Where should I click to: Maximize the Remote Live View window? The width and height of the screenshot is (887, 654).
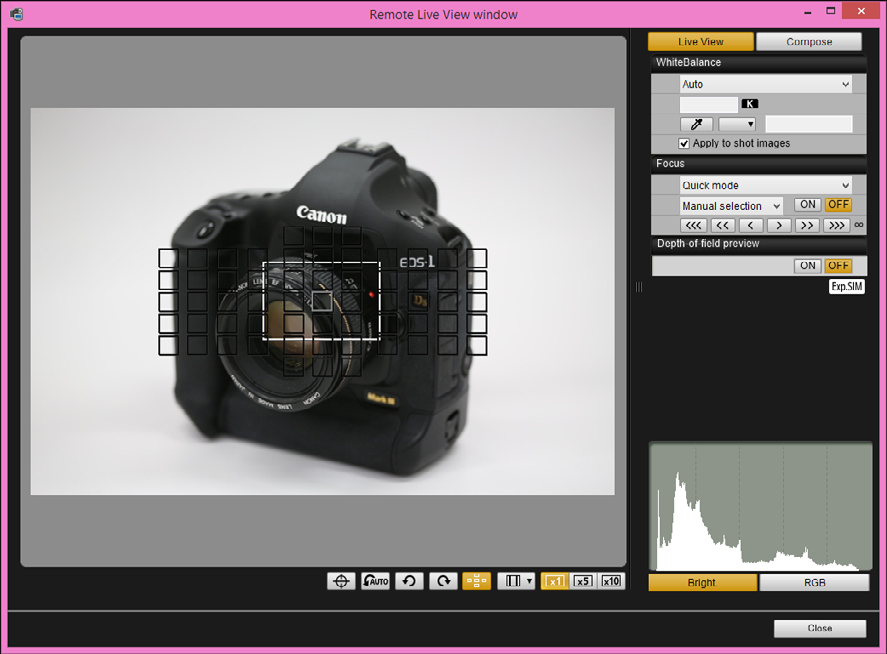click(830, 11)
